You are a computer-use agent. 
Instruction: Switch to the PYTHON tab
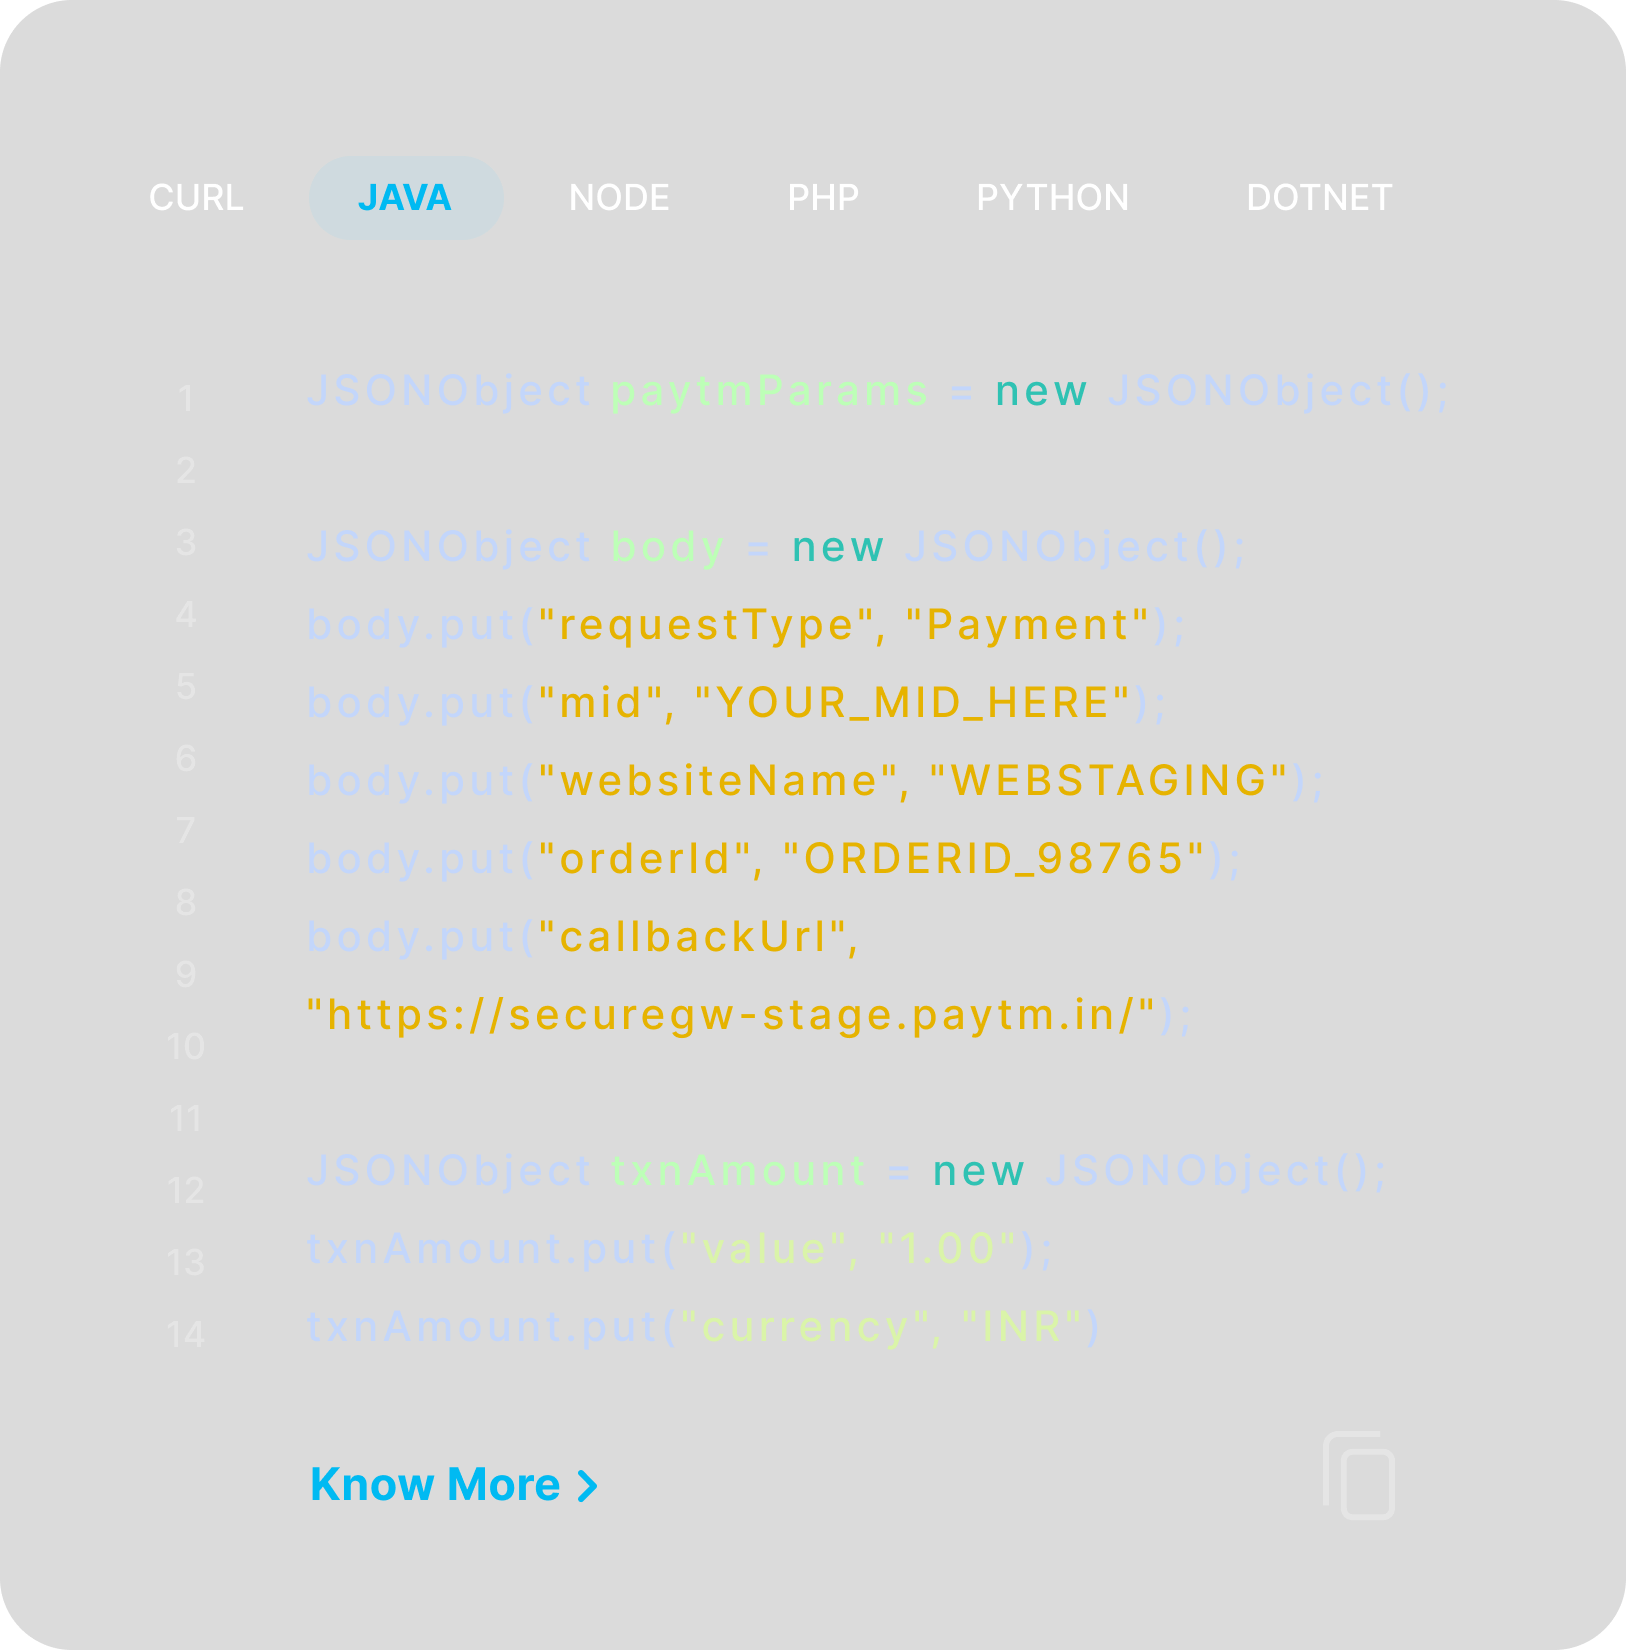[1052, 198]
